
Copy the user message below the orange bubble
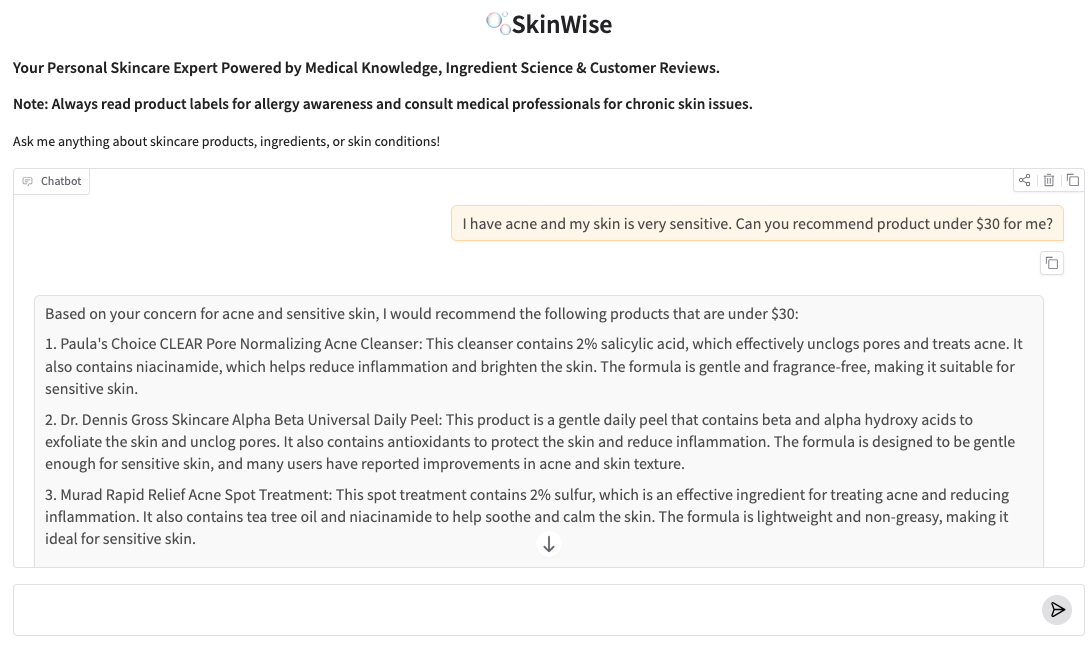1051,263
